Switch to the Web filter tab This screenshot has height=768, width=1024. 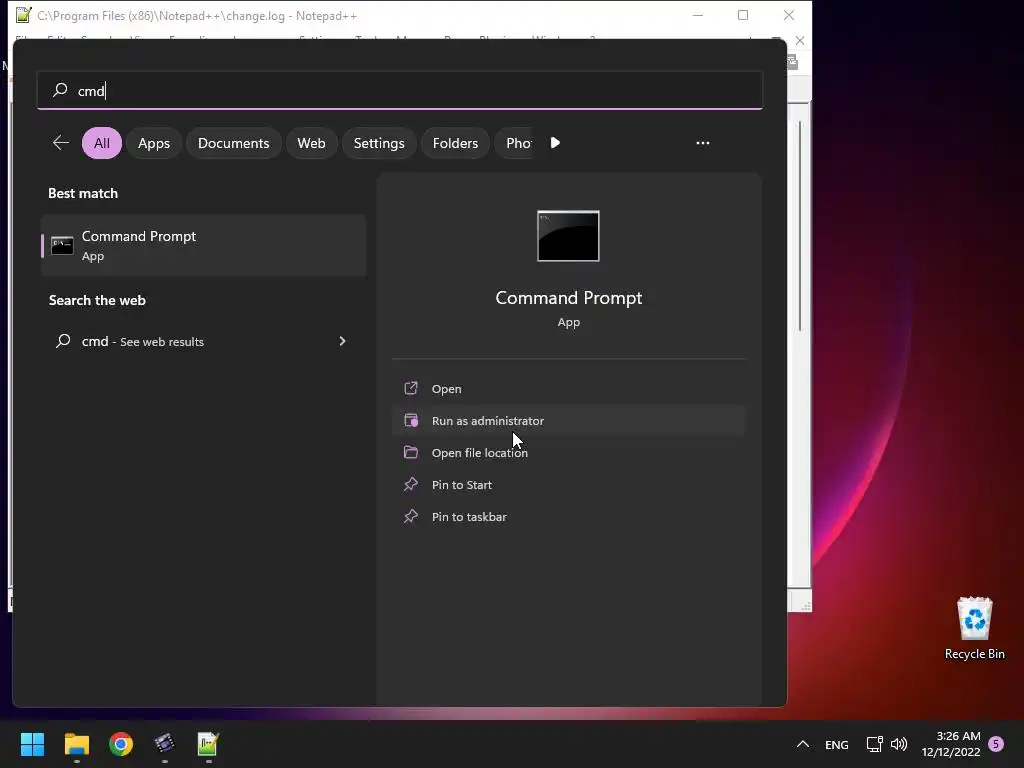coord(312,143)
